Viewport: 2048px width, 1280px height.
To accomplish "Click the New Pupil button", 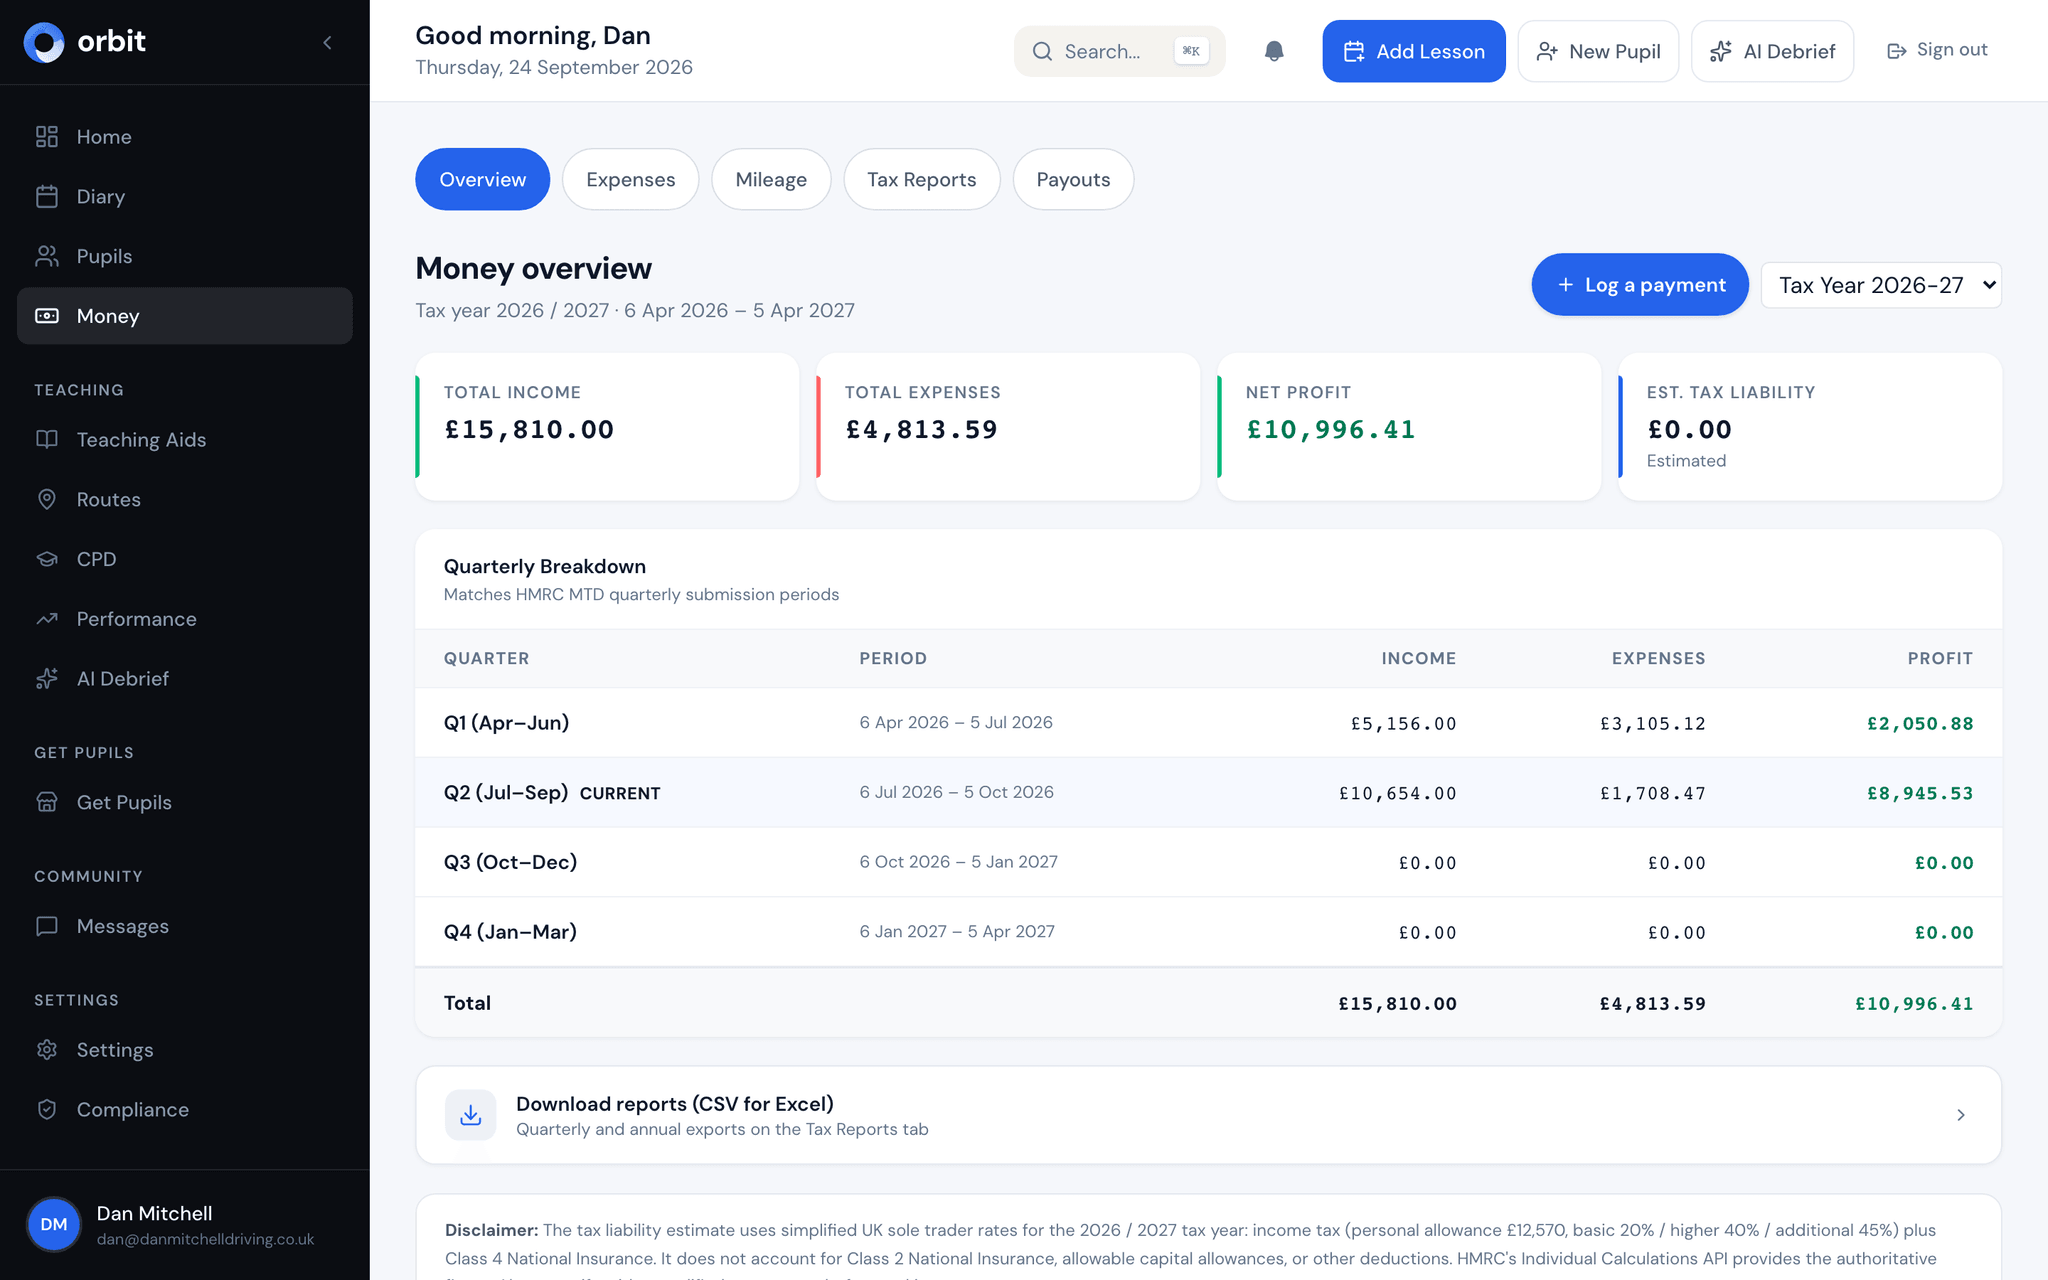I will 1598,51.
